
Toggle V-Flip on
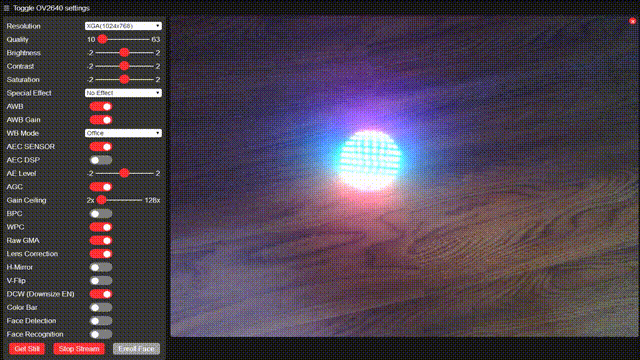(x=101, y=281)
